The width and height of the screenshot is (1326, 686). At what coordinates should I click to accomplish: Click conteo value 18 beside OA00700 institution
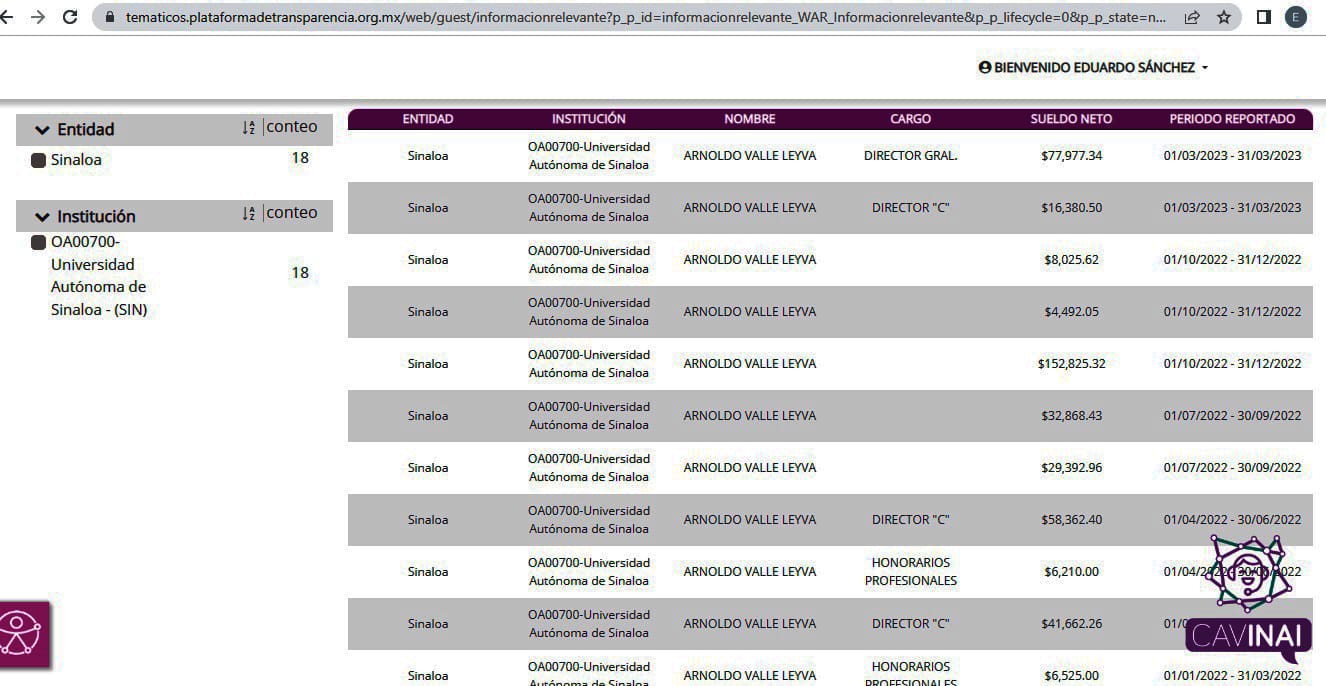click(x=300, y=273)
